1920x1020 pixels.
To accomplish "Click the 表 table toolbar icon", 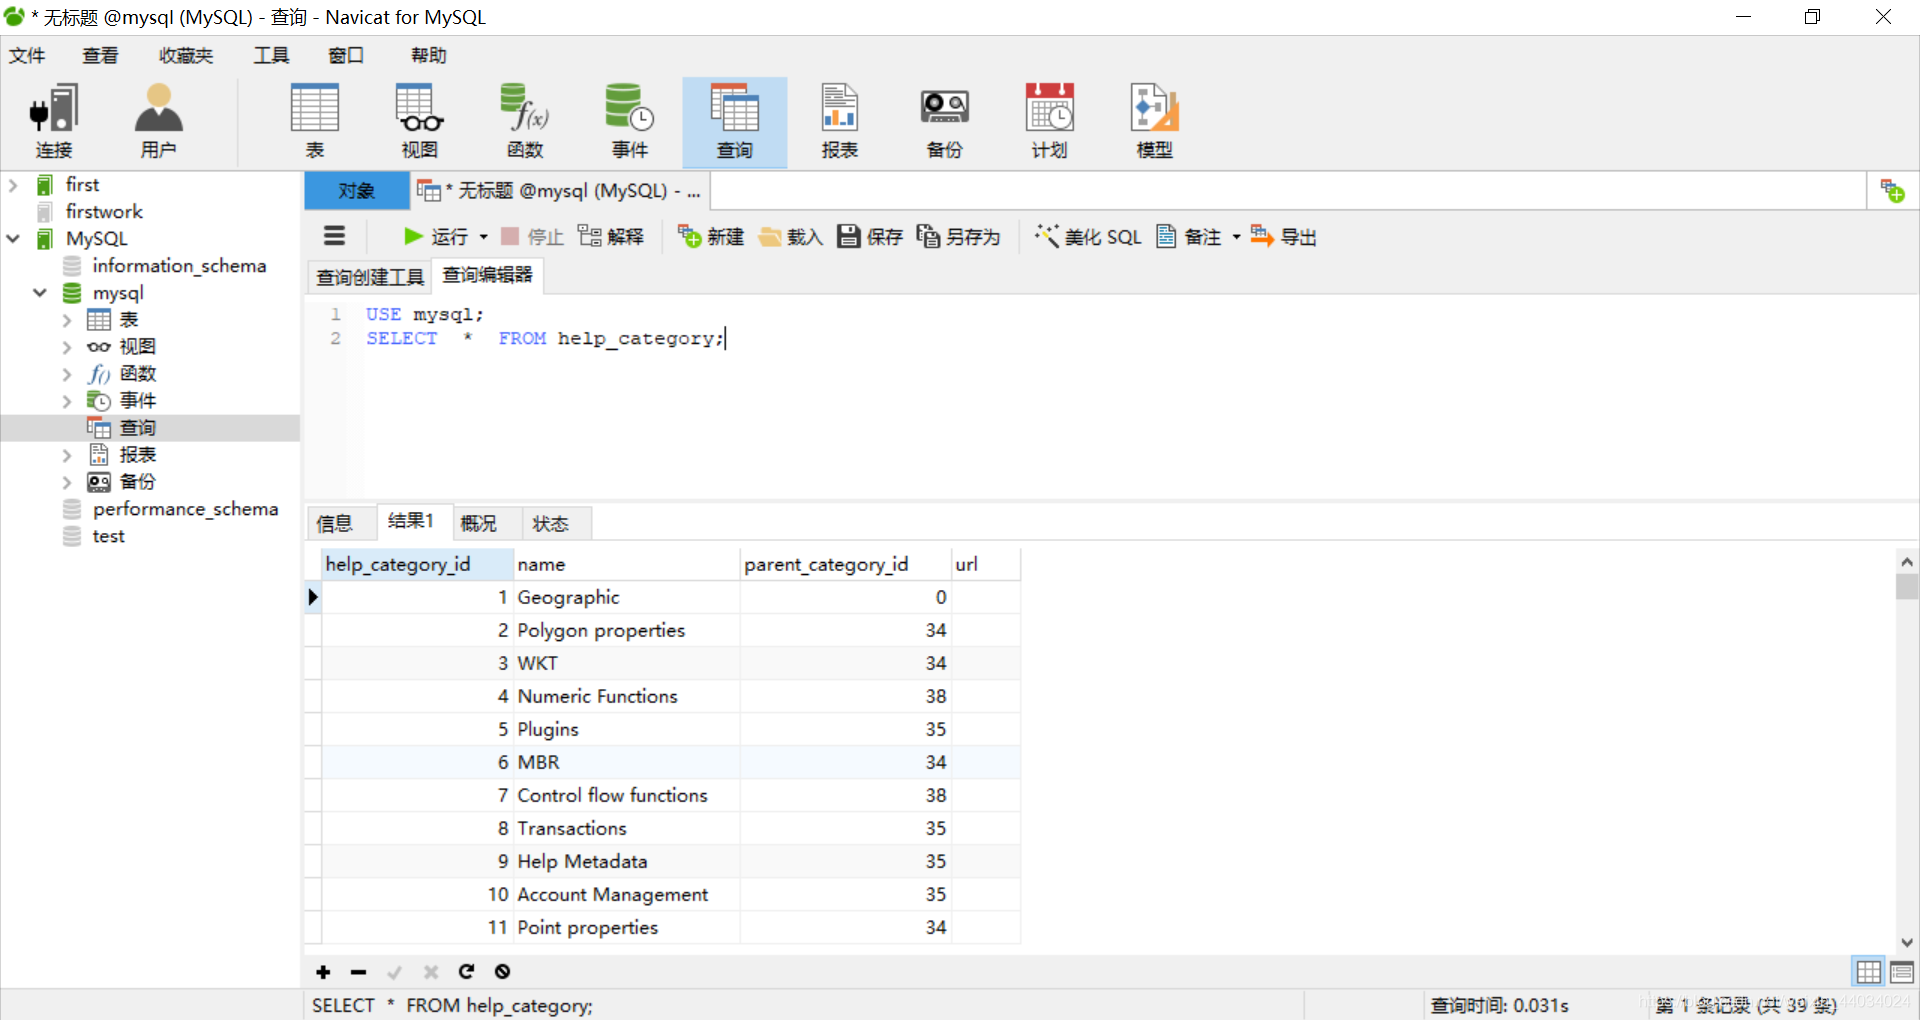I will tap(315, 122).
